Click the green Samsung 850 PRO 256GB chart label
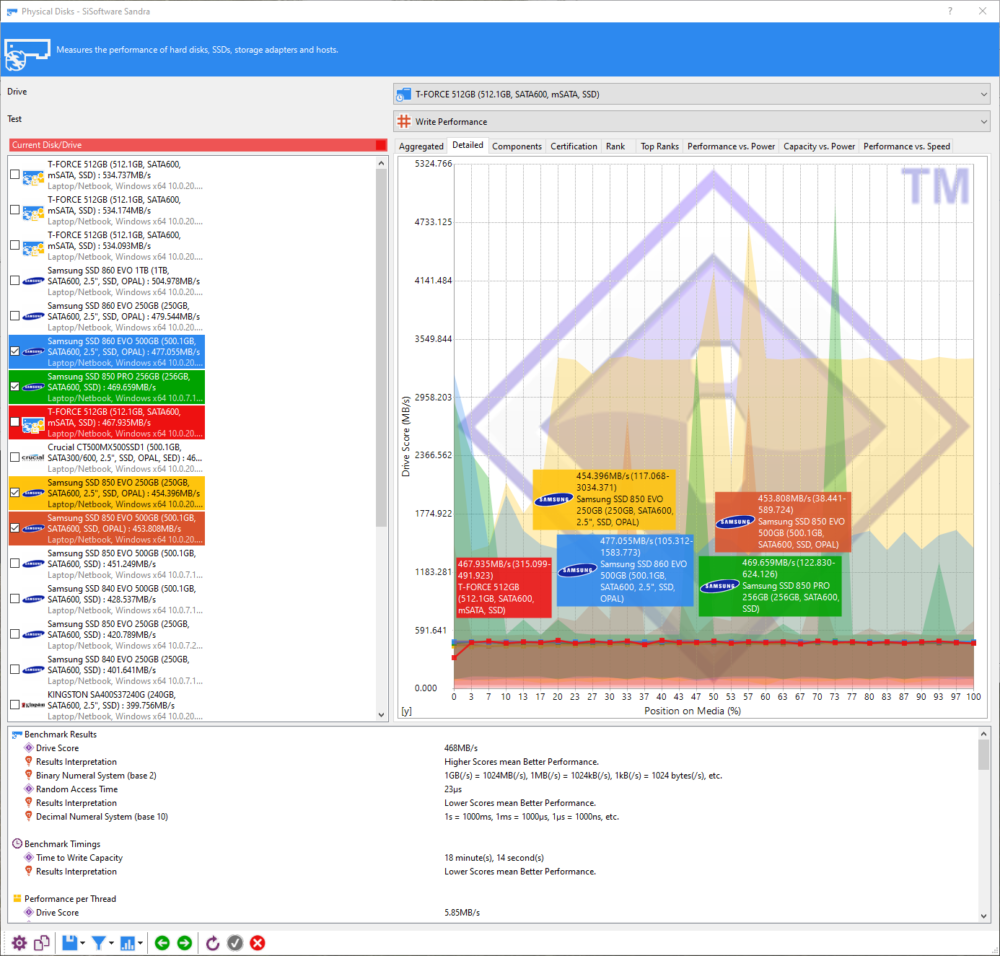This screenshot has height=956, width=1000. [x=770, y=585]
